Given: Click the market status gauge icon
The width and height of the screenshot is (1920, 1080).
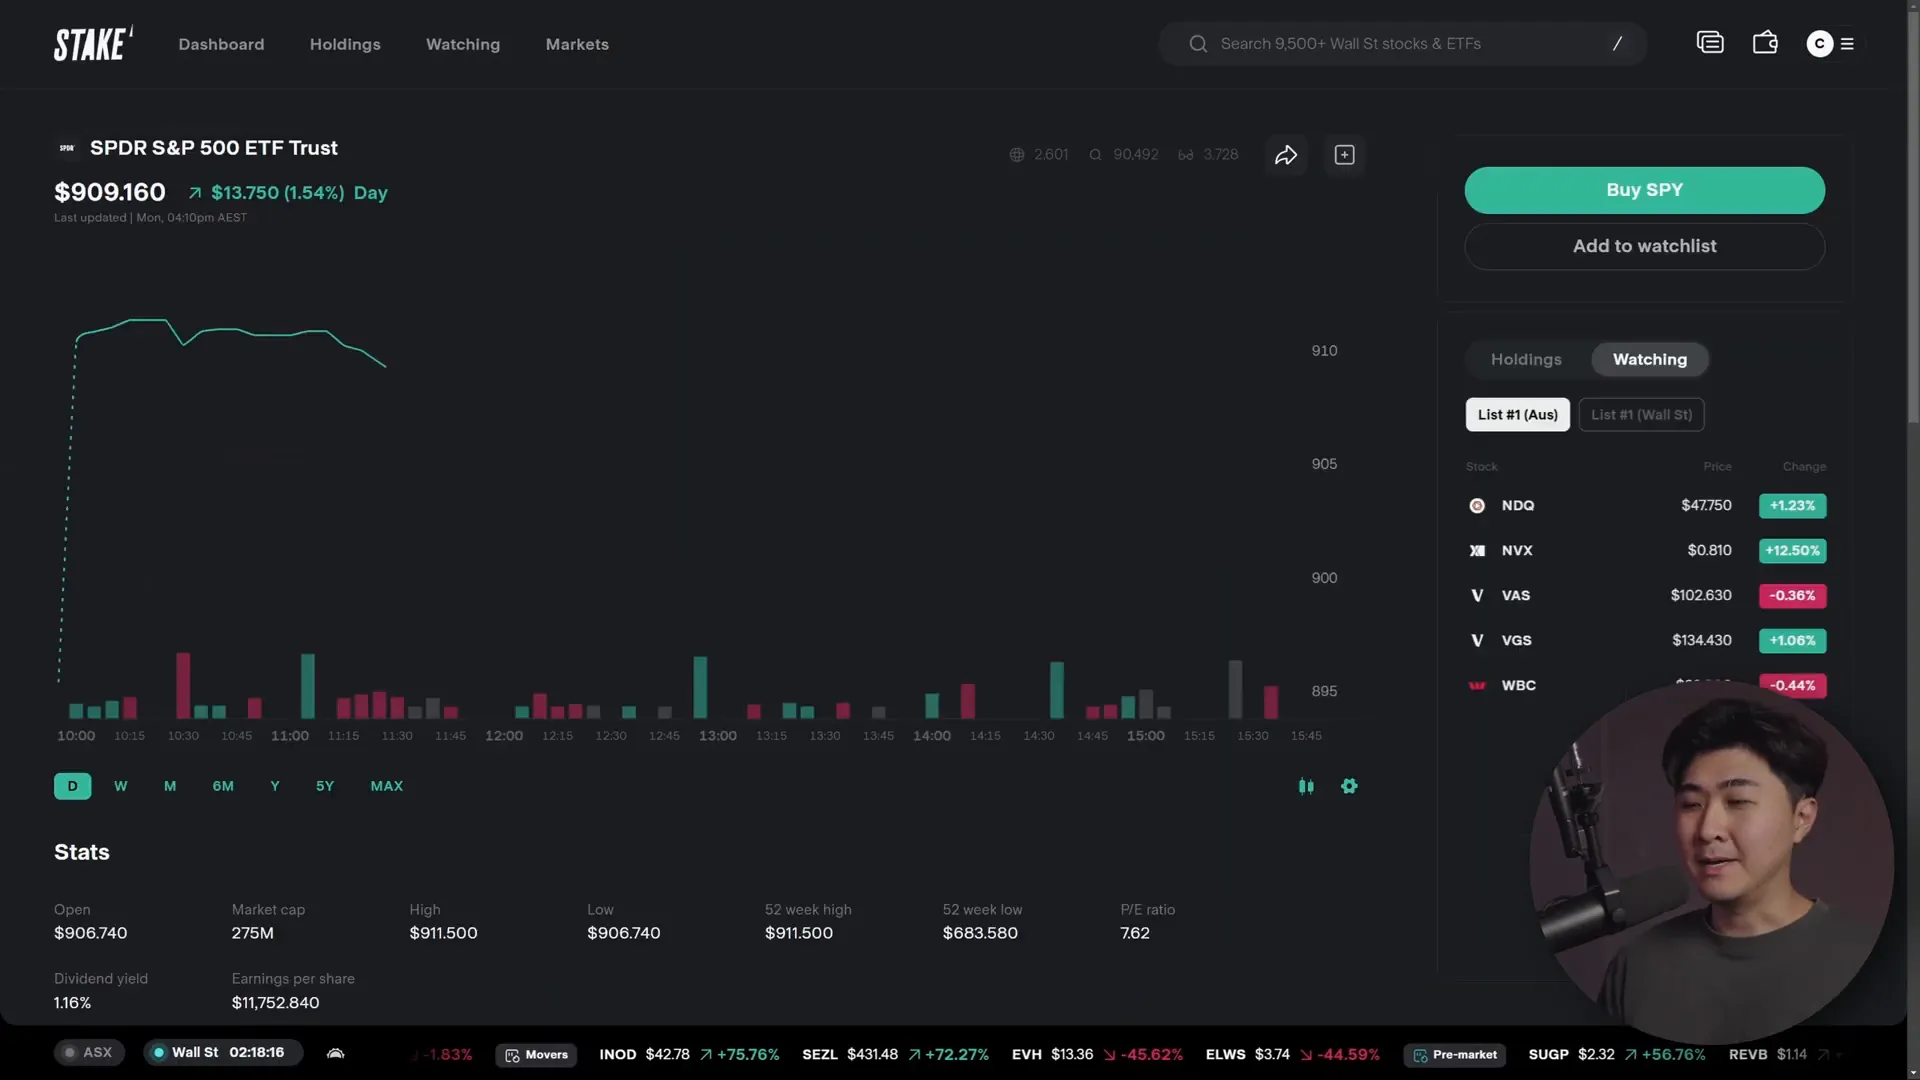Looking at the screenshot, I should pos(336,1053).
